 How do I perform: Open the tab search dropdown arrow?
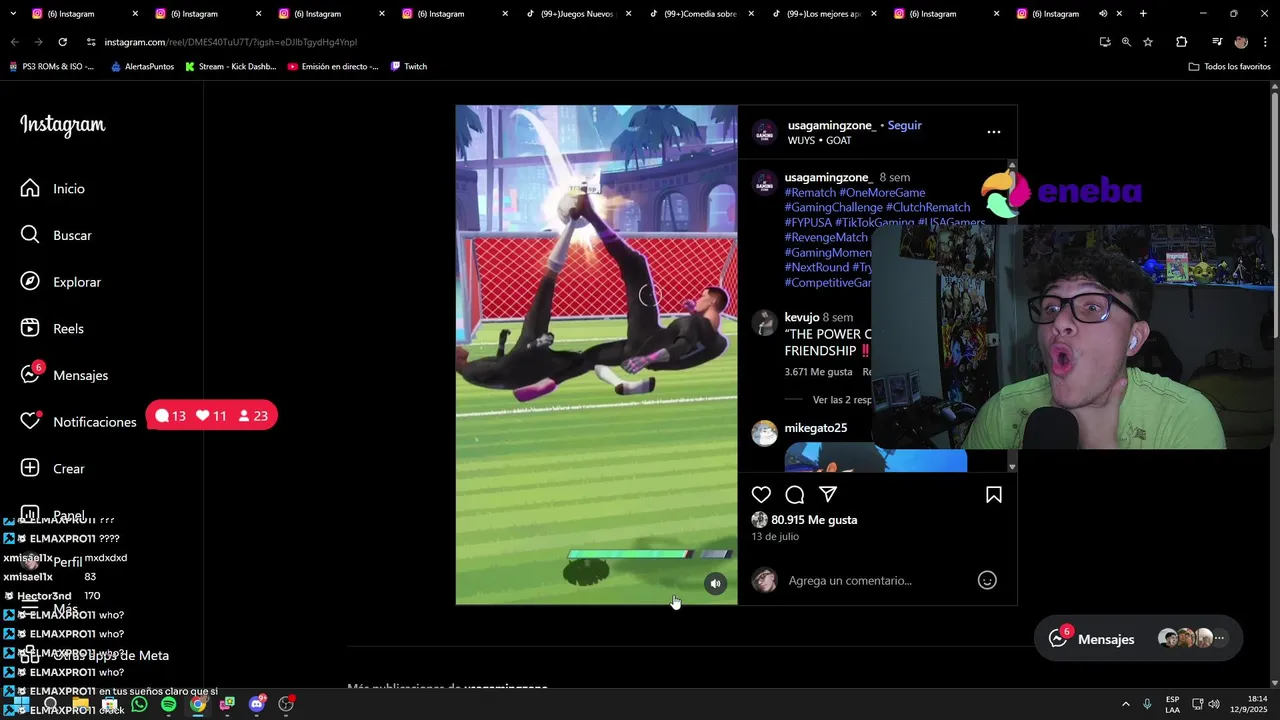click(x=13, y=14)
